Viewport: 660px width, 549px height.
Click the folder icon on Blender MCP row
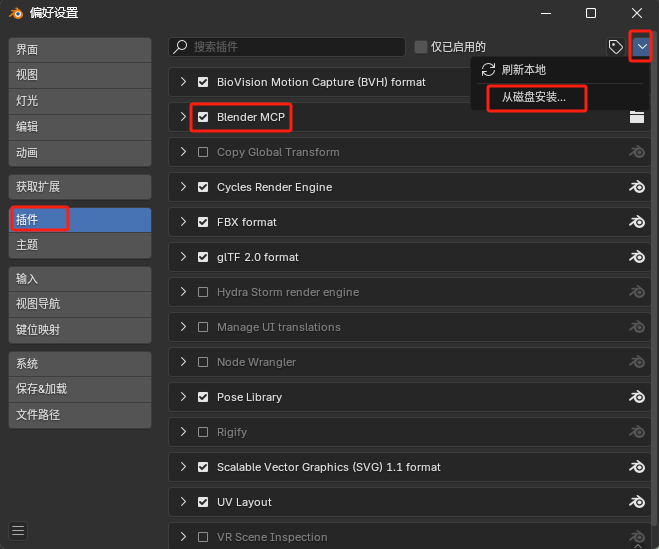(637, 117)
